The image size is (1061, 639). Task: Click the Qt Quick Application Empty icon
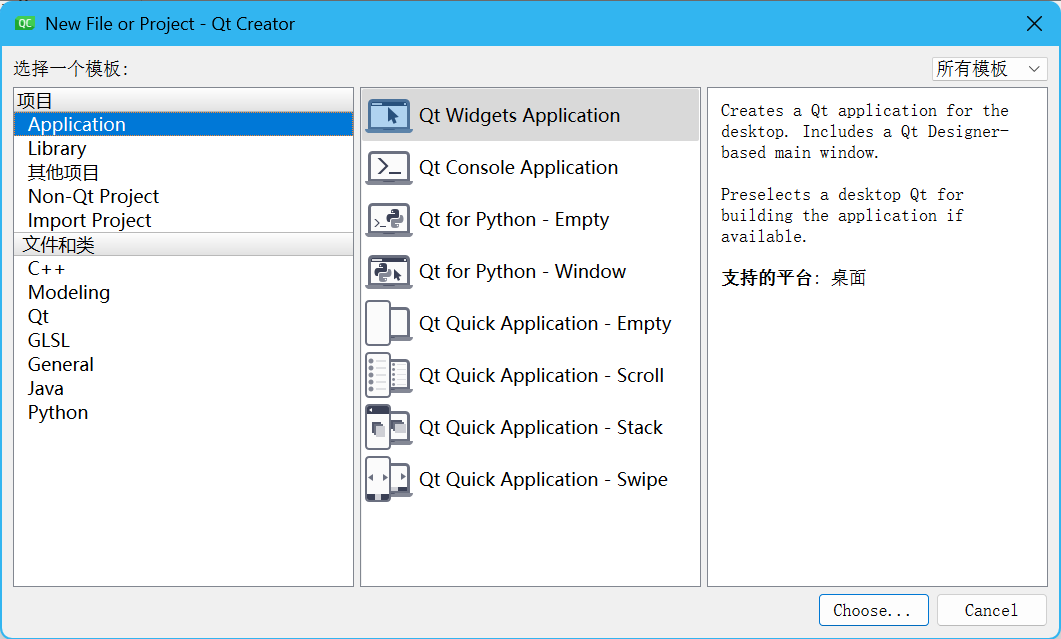pyautogui.click(x=388, y=324)
